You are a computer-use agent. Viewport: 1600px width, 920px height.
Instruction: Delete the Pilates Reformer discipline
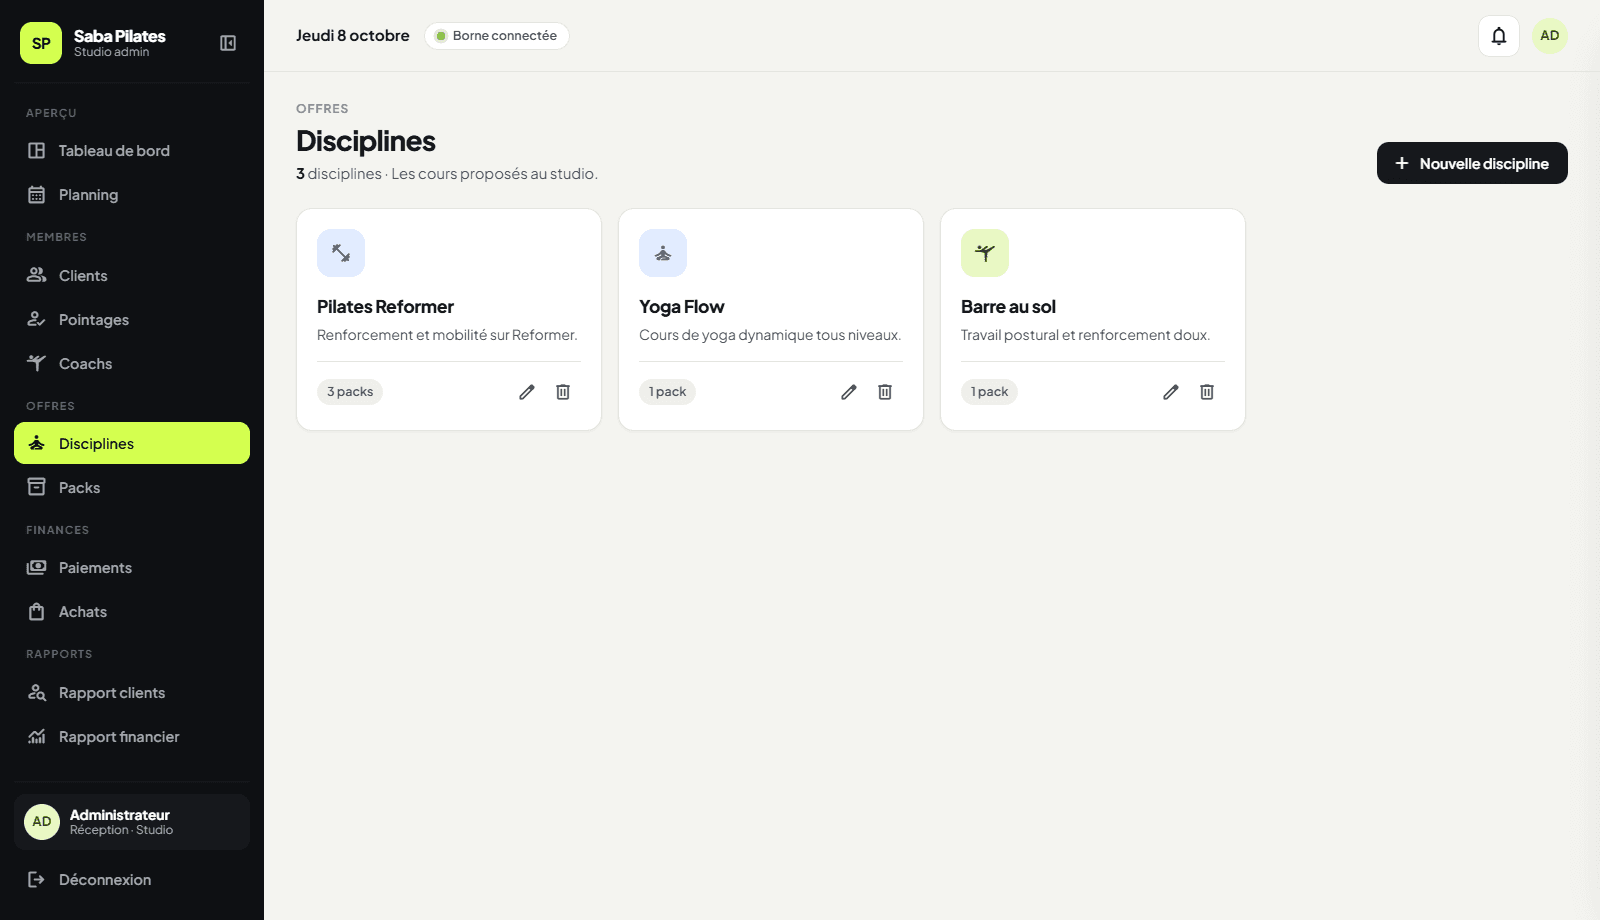[x=563, y=392]
